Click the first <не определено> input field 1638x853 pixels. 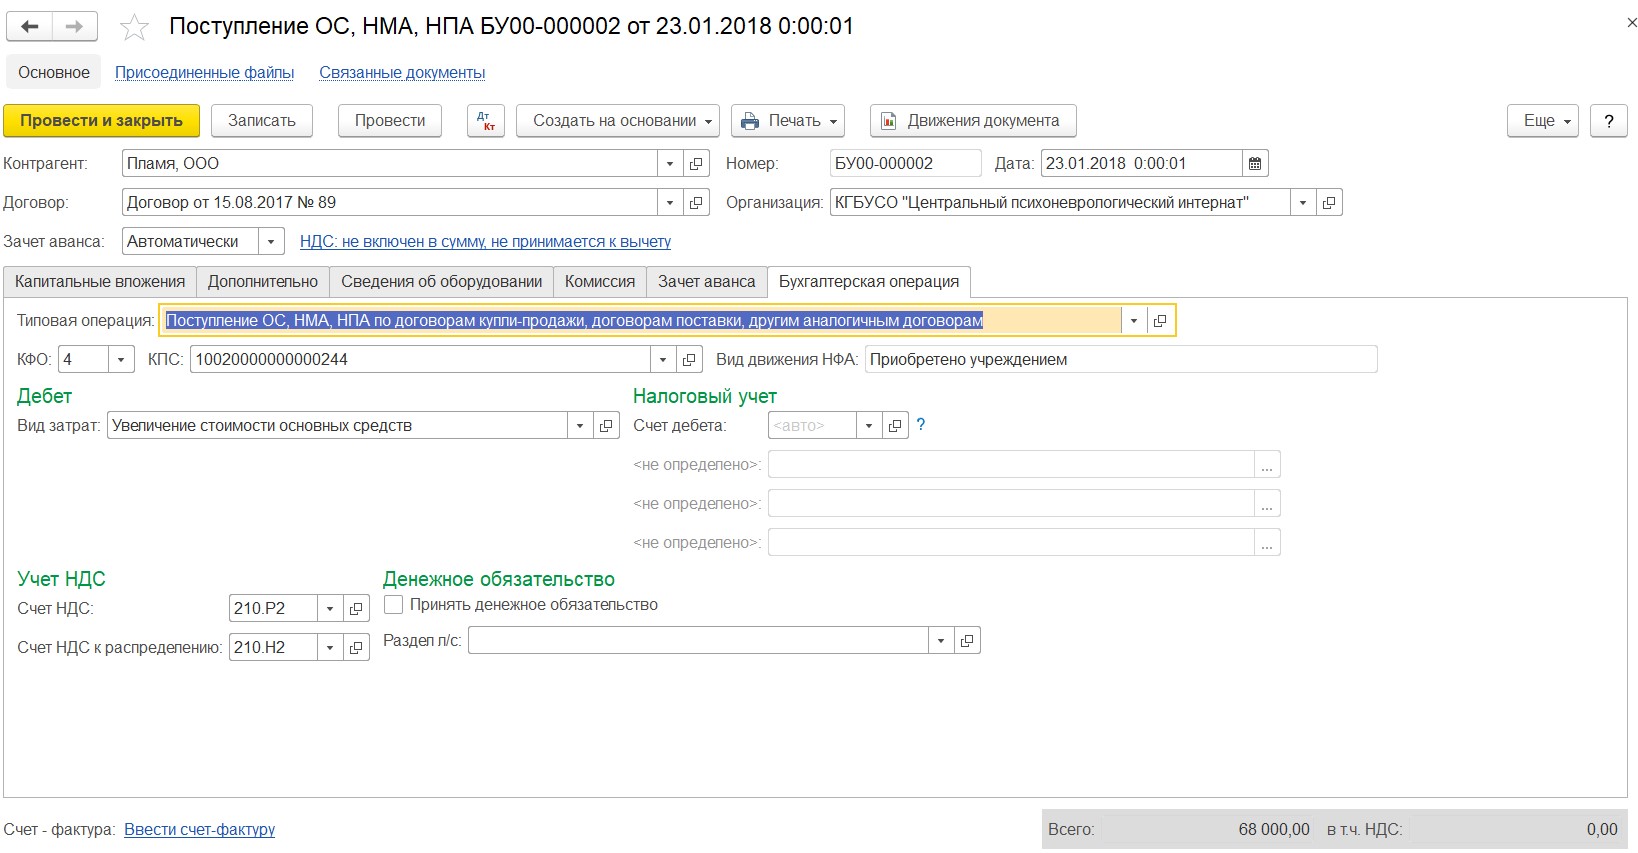[x=1011, y=464]
